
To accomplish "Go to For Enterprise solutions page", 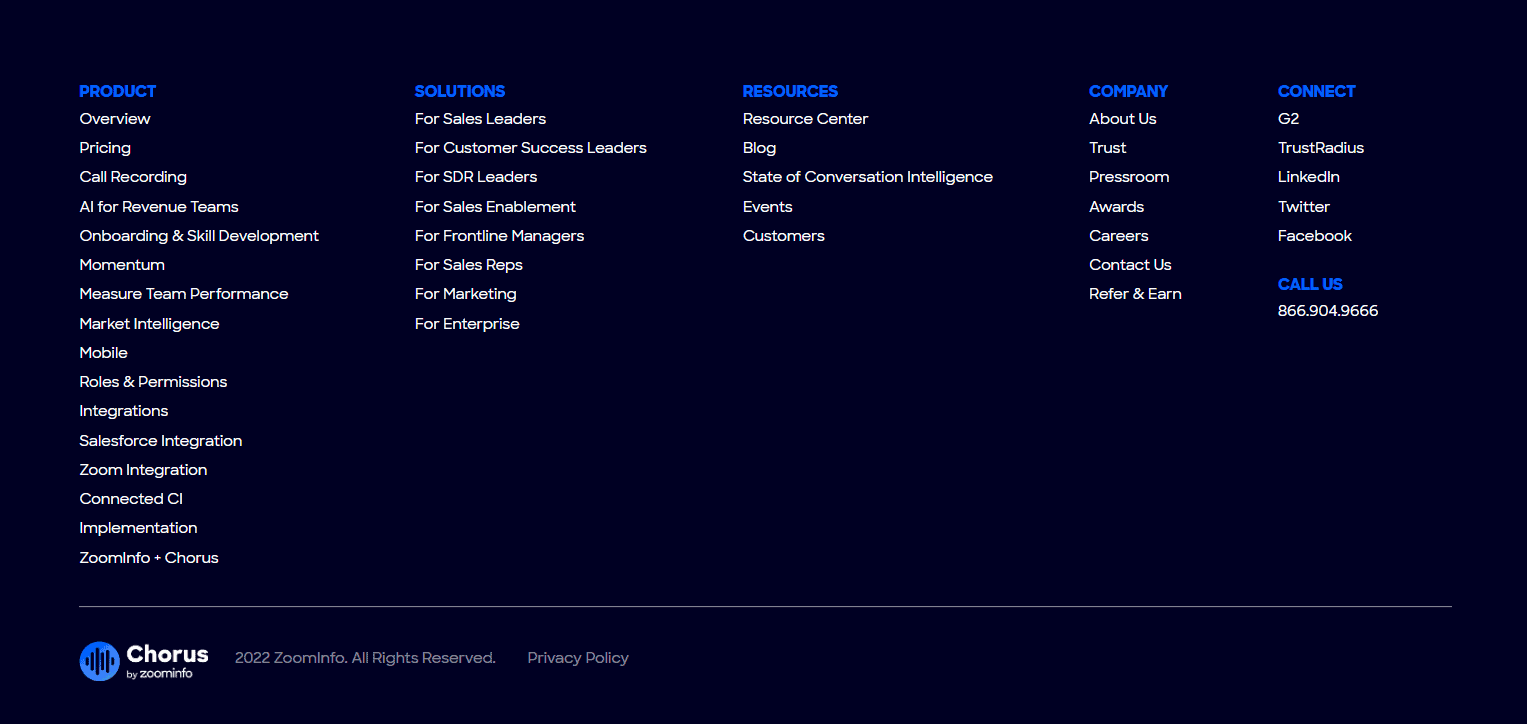I will pos(467,324).
